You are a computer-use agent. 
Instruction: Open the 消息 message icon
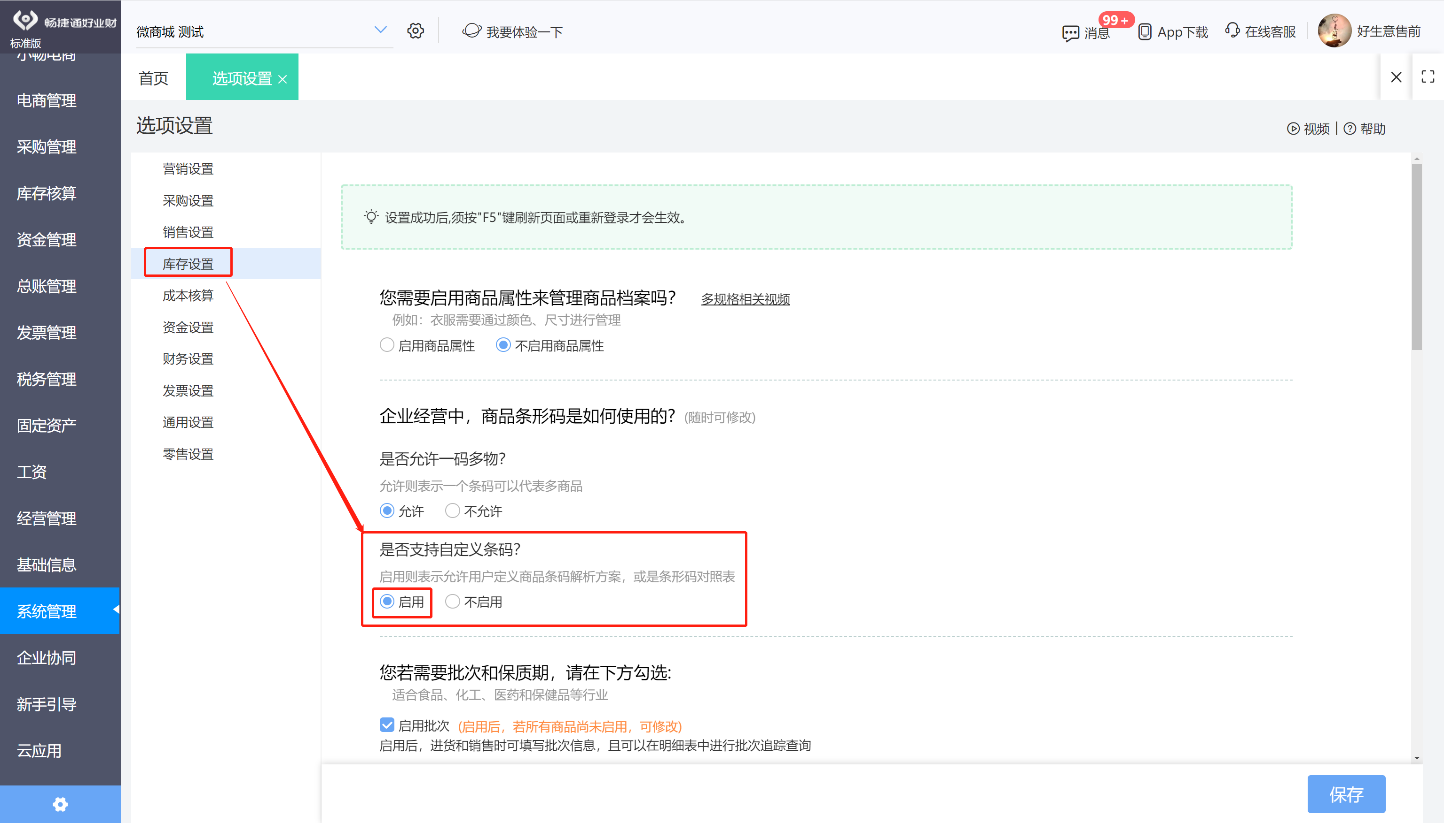pyautogui.click(x=1071, y=33)
